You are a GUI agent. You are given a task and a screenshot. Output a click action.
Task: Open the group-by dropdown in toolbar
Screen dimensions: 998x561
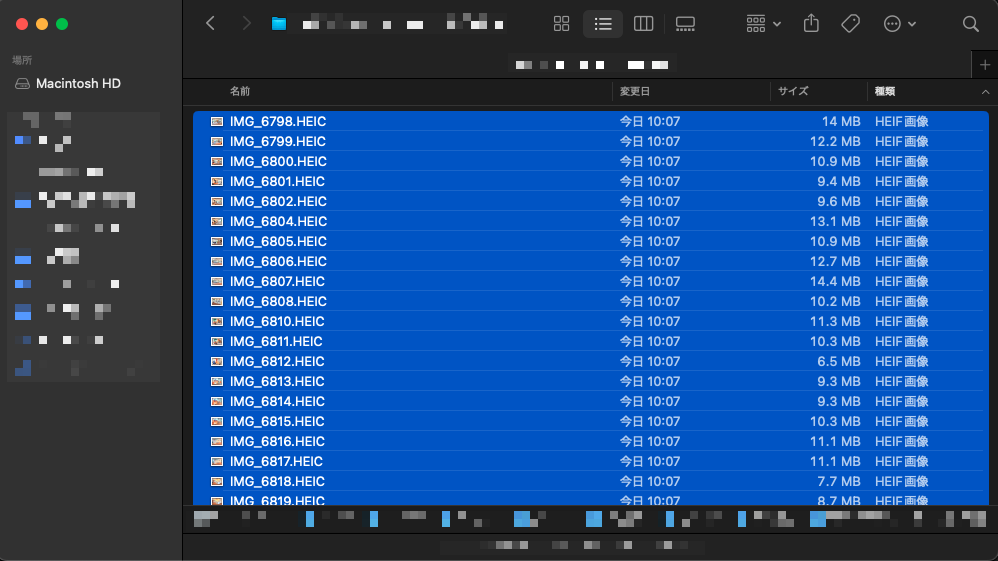(x=764, y=24)
